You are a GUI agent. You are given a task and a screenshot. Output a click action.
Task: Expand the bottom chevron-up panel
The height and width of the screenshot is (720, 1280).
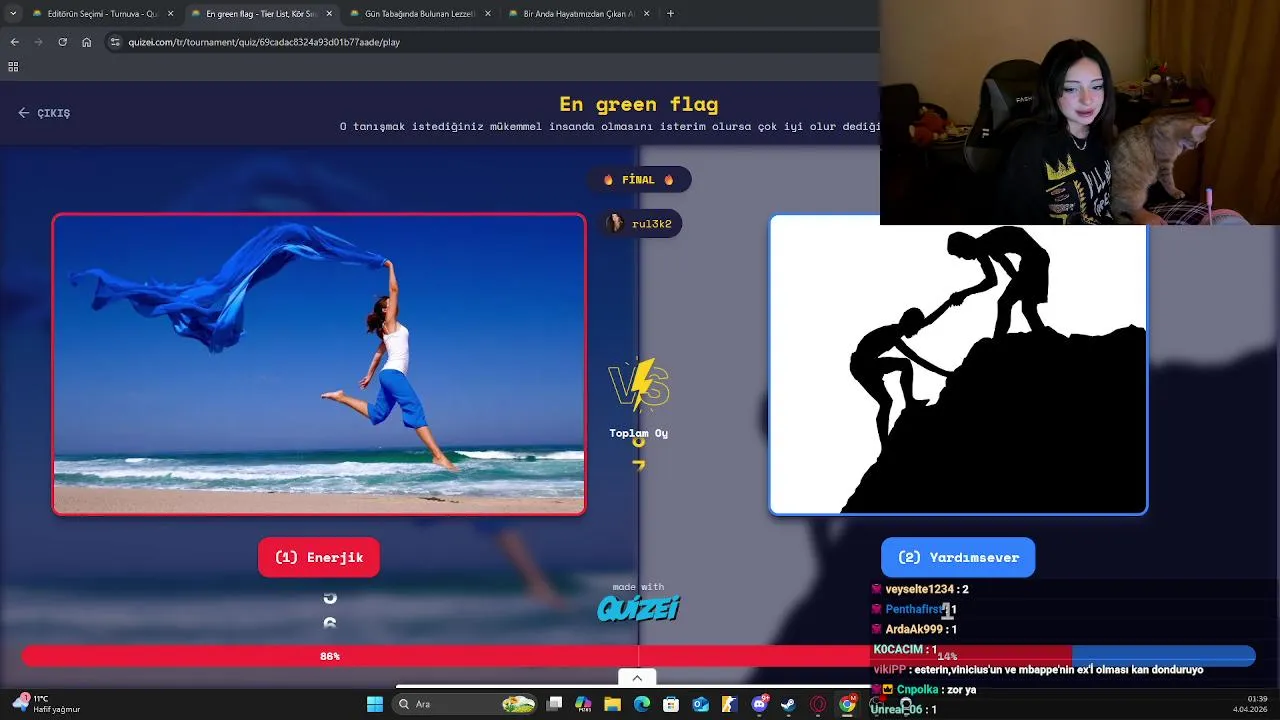pyautogui.click(x=637, y=678)
